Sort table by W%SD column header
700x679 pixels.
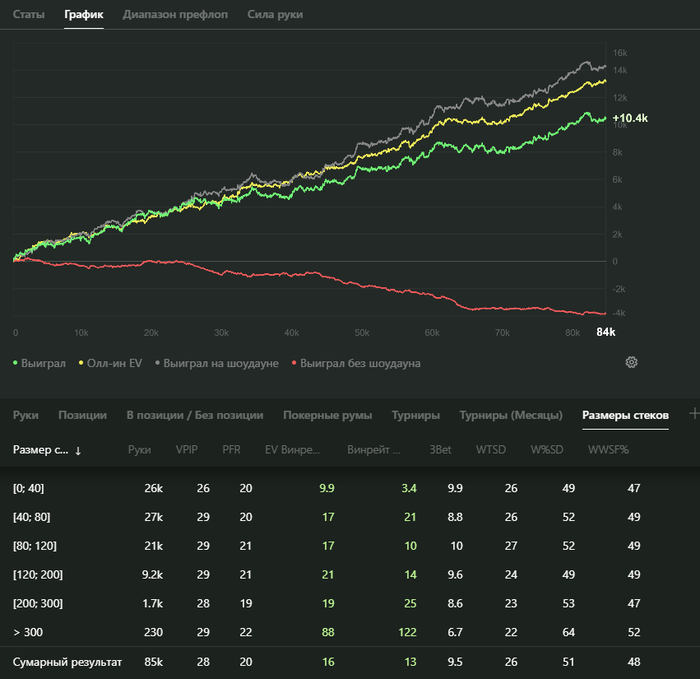point(547,450)
